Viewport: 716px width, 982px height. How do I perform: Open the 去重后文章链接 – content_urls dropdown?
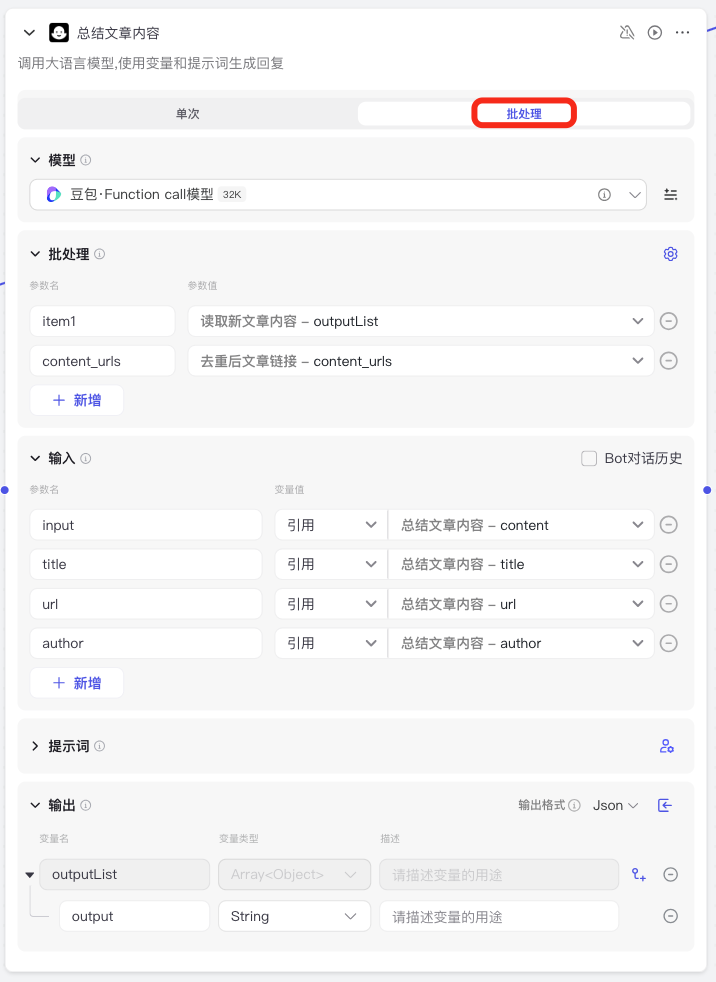[421, 361]
